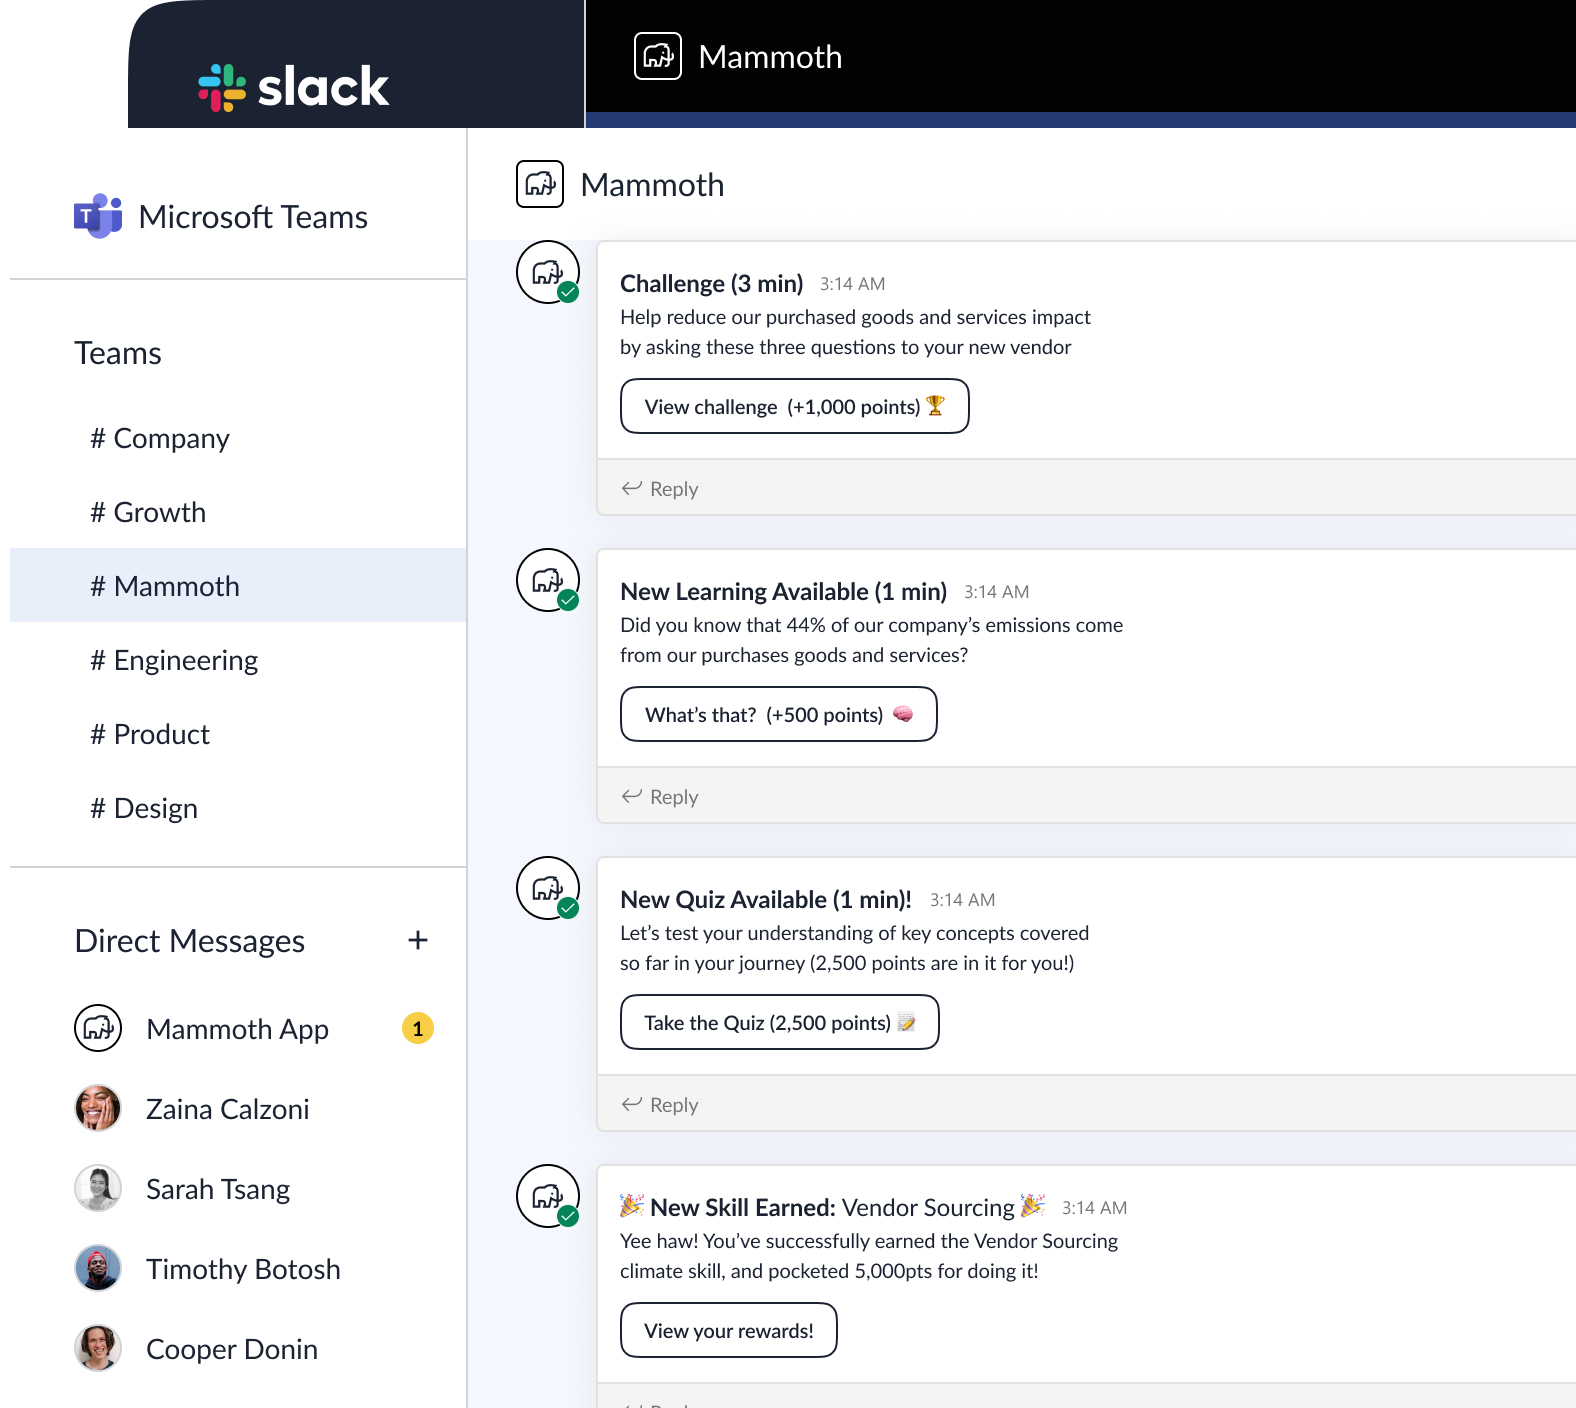This screenshot has height=1408, width=1576.
Task: Click Mammoth avatar on New Learning message
Action: (x=548, y=580)
